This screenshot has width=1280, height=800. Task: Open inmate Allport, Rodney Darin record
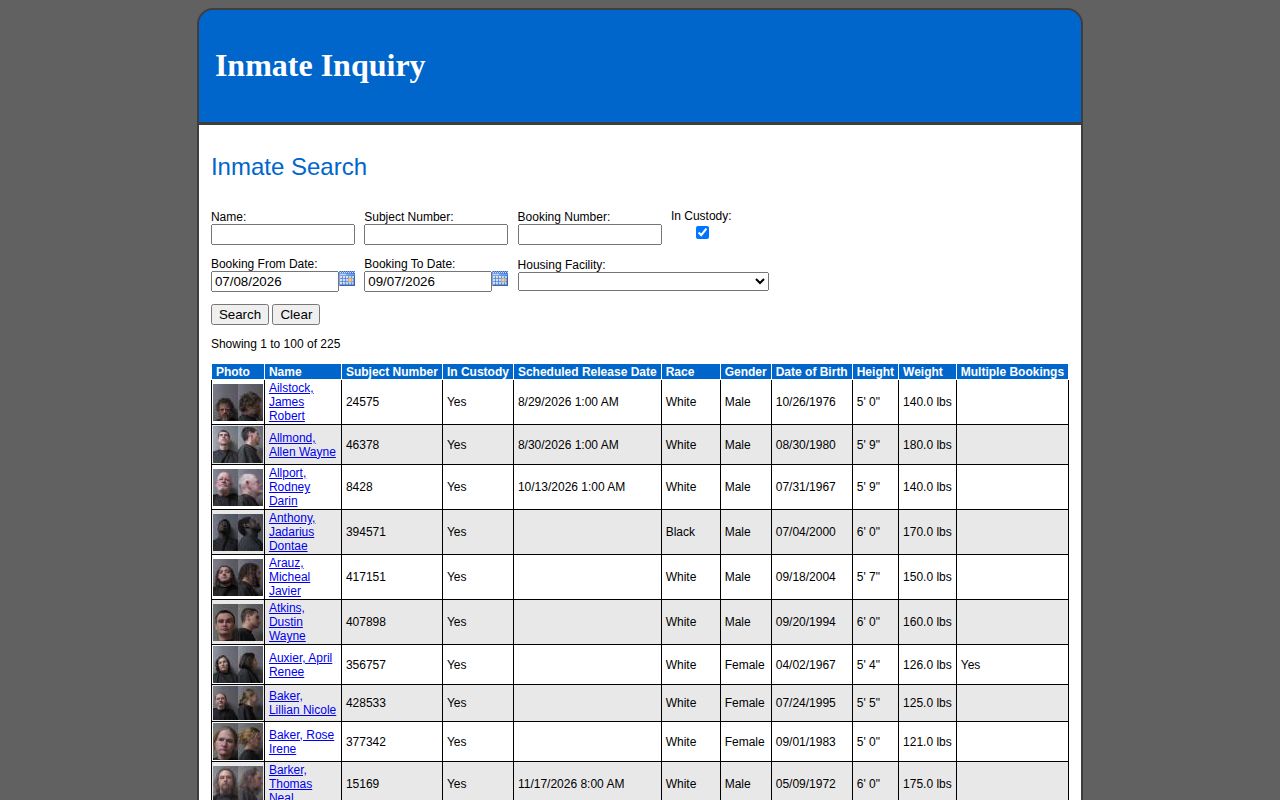290,487
